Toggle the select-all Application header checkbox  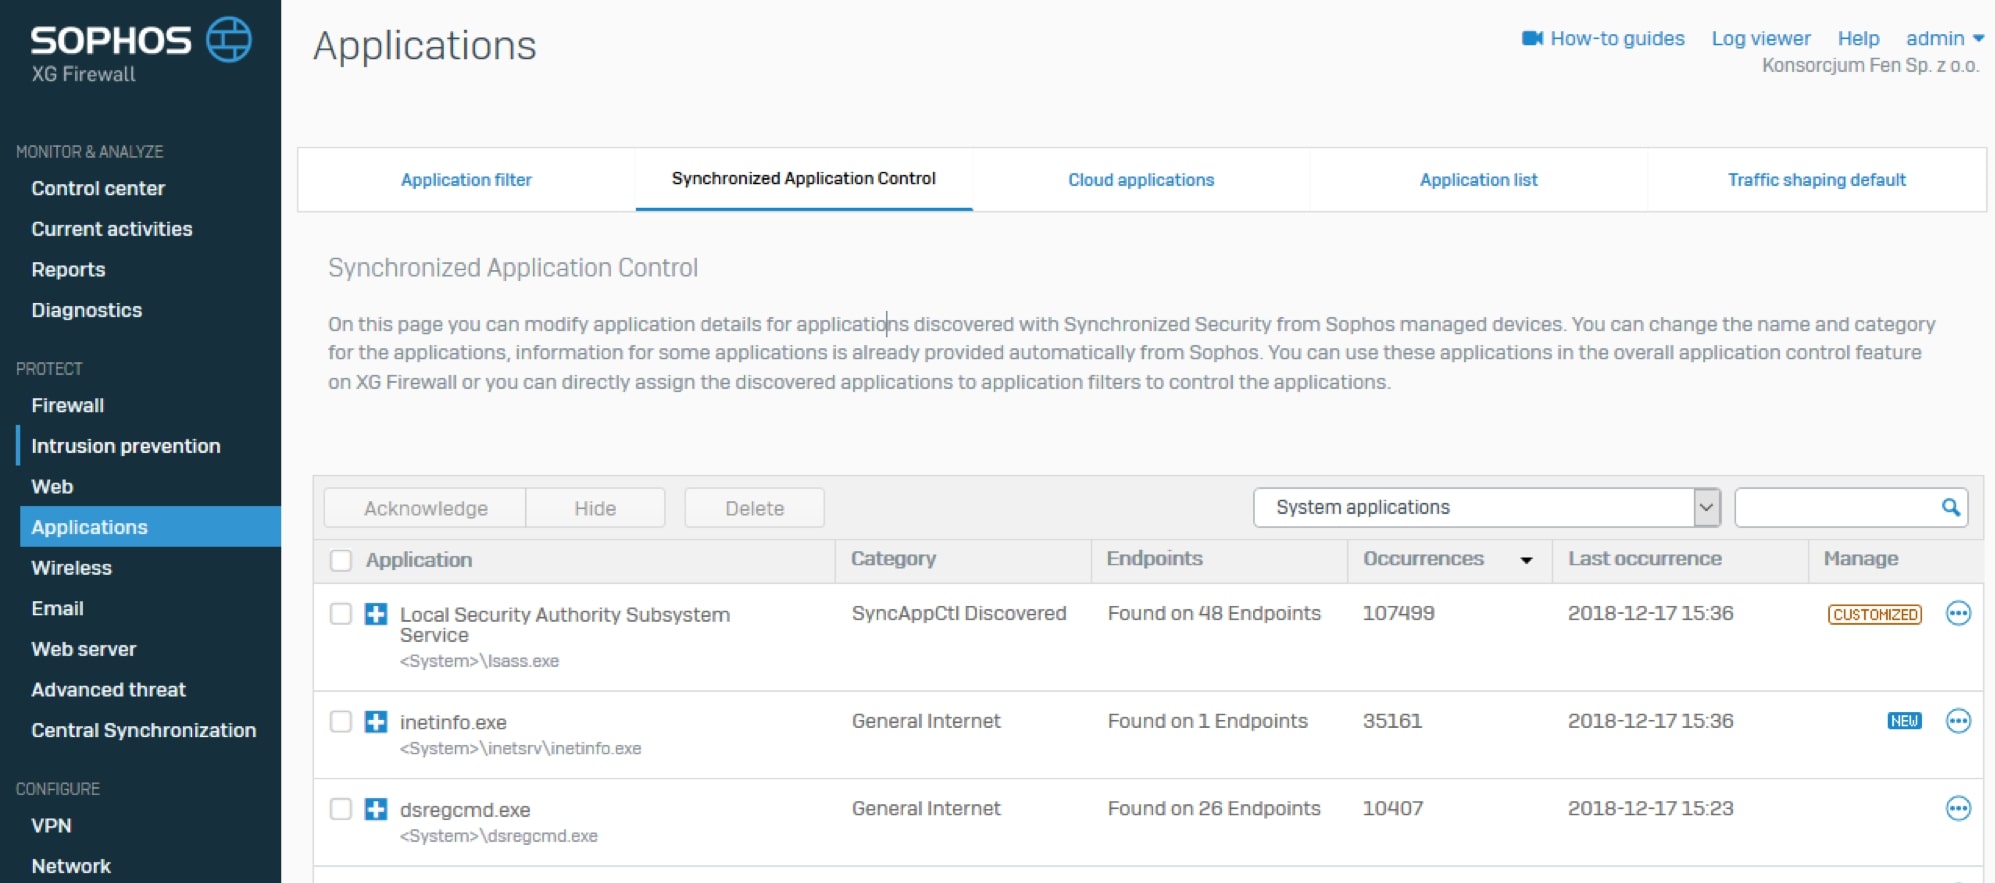[x=341, y=560]
